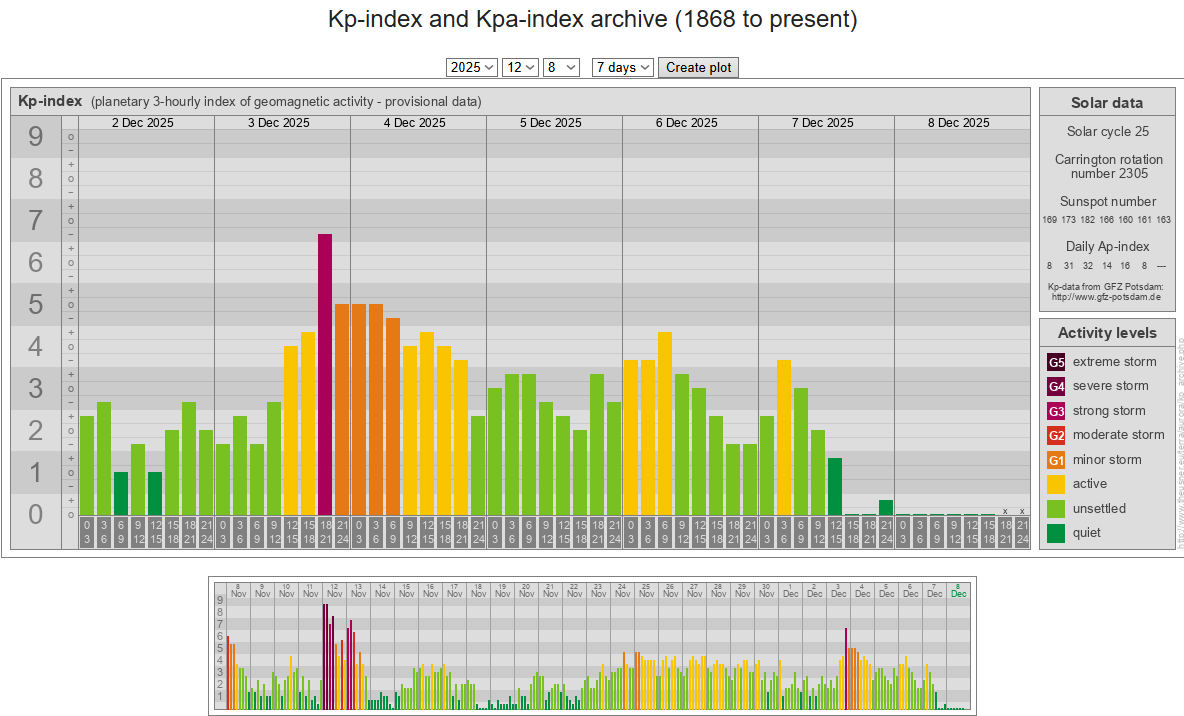Click the gfz-potsdam.de source link
Screen dimensions: 1184x716
click(x=1106, y=297)
